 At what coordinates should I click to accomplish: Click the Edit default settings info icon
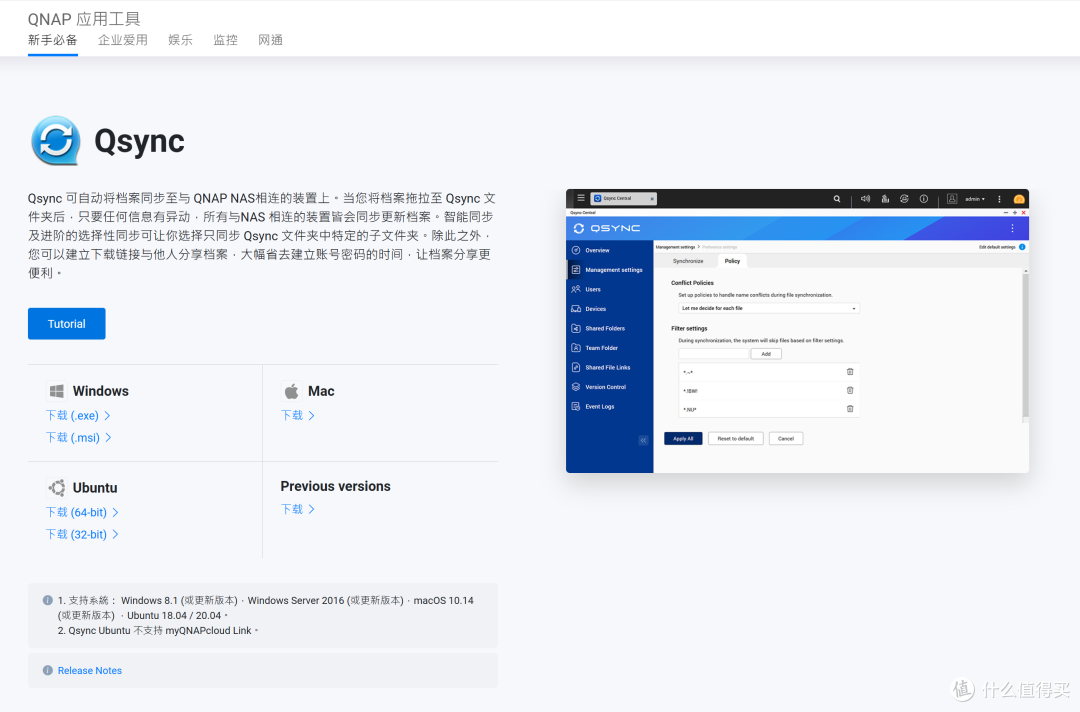pos(1022,247)
